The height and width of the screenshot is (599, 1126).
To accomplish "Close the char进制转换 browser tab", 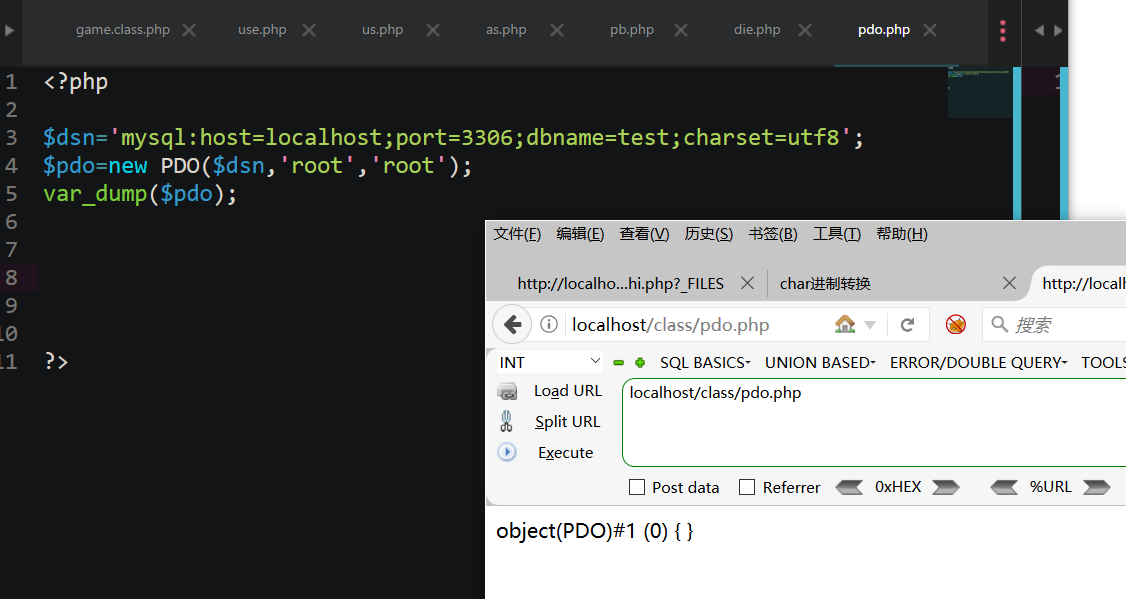I will tap(1009, 283).
